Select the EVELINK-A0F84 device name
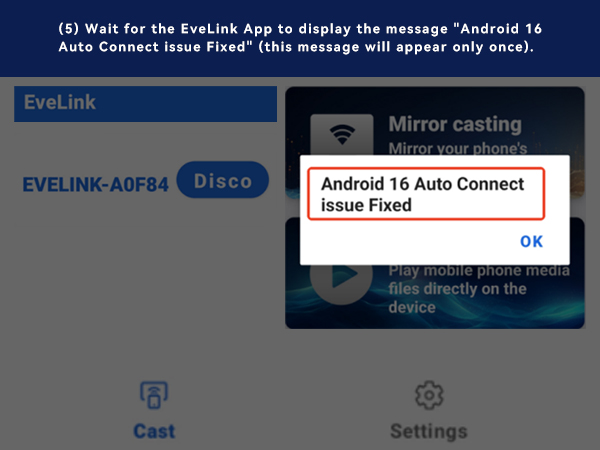This screenshot has height=450, width=600. click(96, 184)
